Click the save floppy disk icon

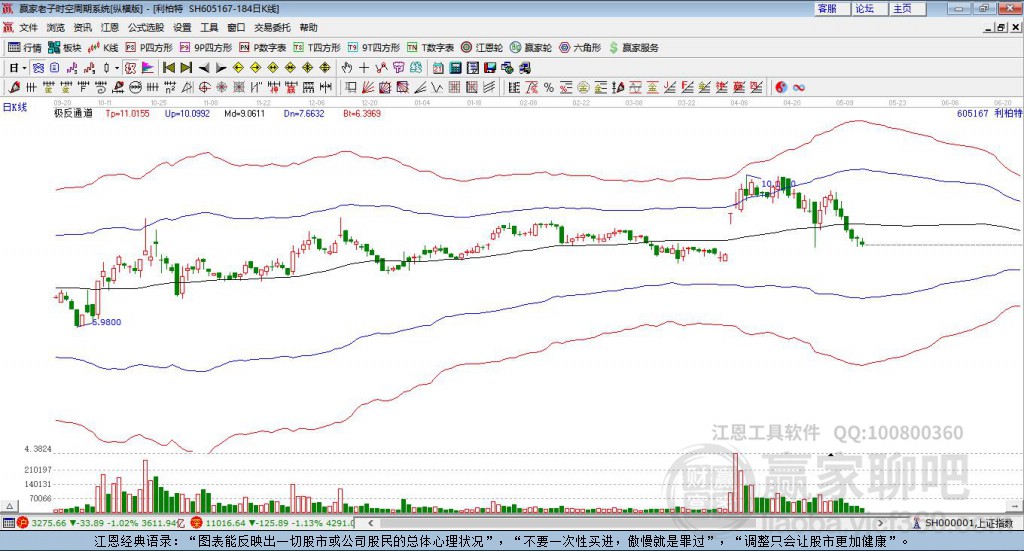point(490,68)
